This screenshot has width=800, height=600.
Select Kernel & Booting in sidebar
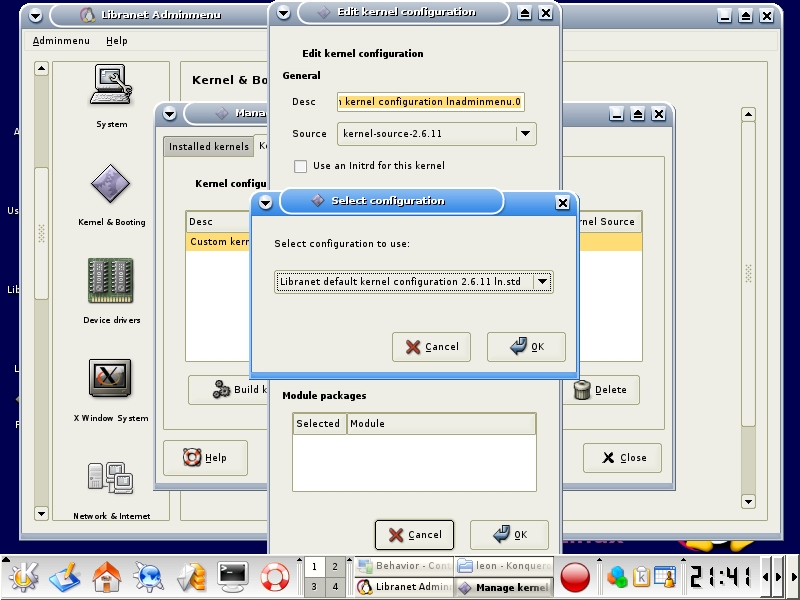coord(111,186)
